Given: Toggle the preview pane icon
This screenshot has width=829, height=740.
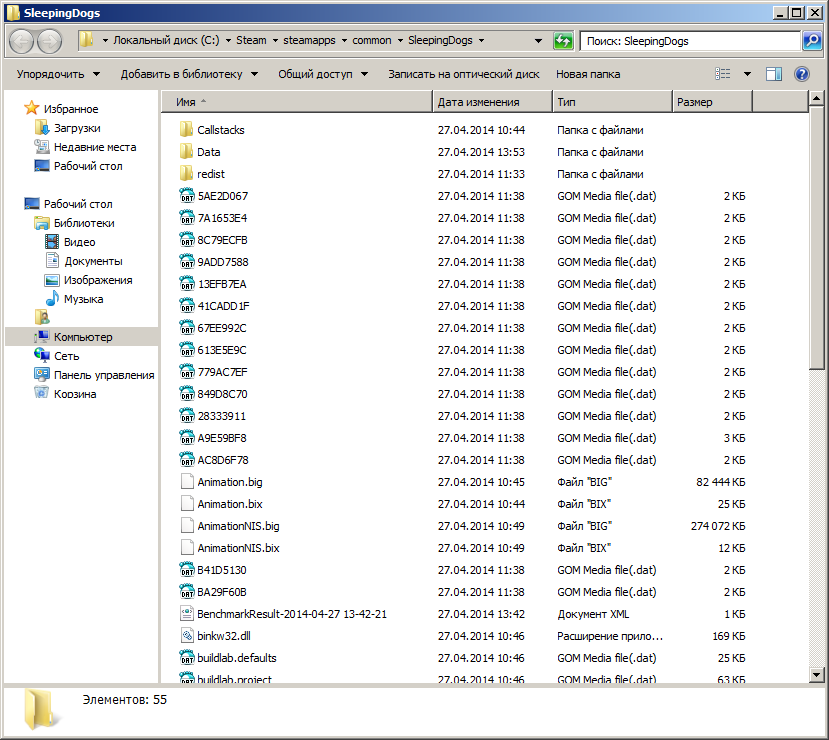Looking at the screenshot, I should pos(773,74).
